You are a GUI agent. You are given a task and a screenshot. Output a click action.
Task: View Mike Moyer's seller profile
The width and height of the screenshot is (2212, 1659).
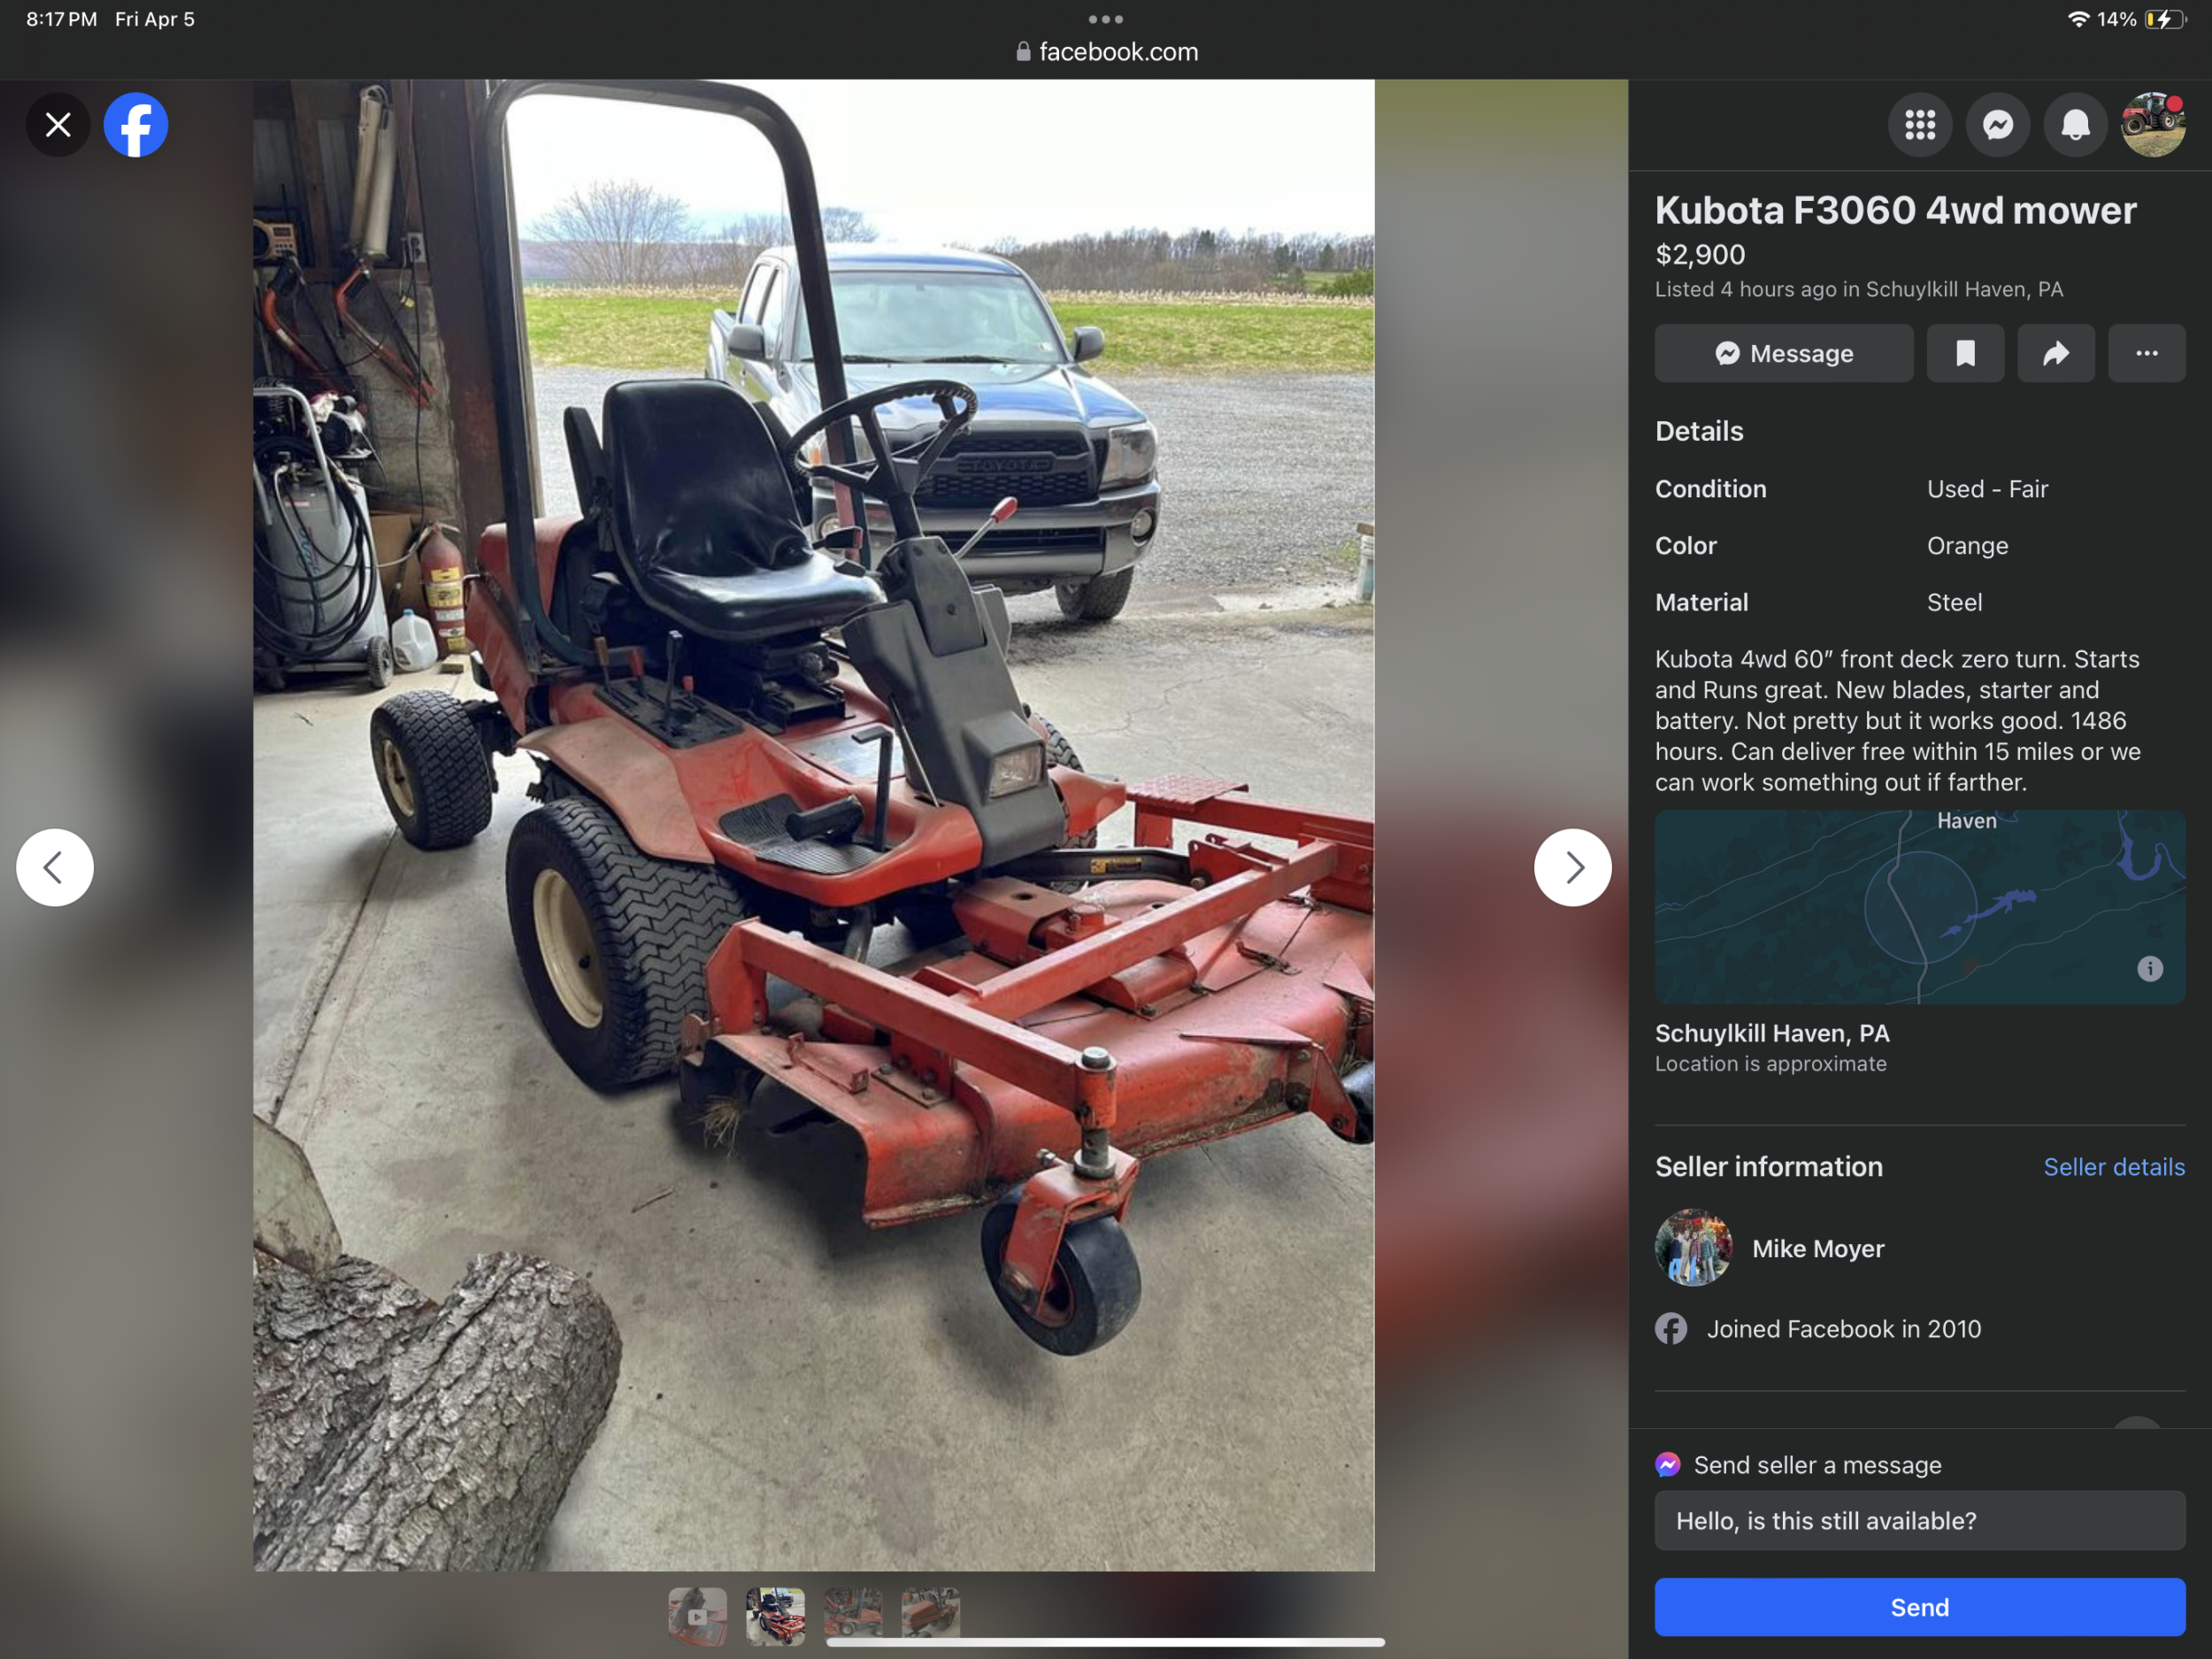1817,1248
